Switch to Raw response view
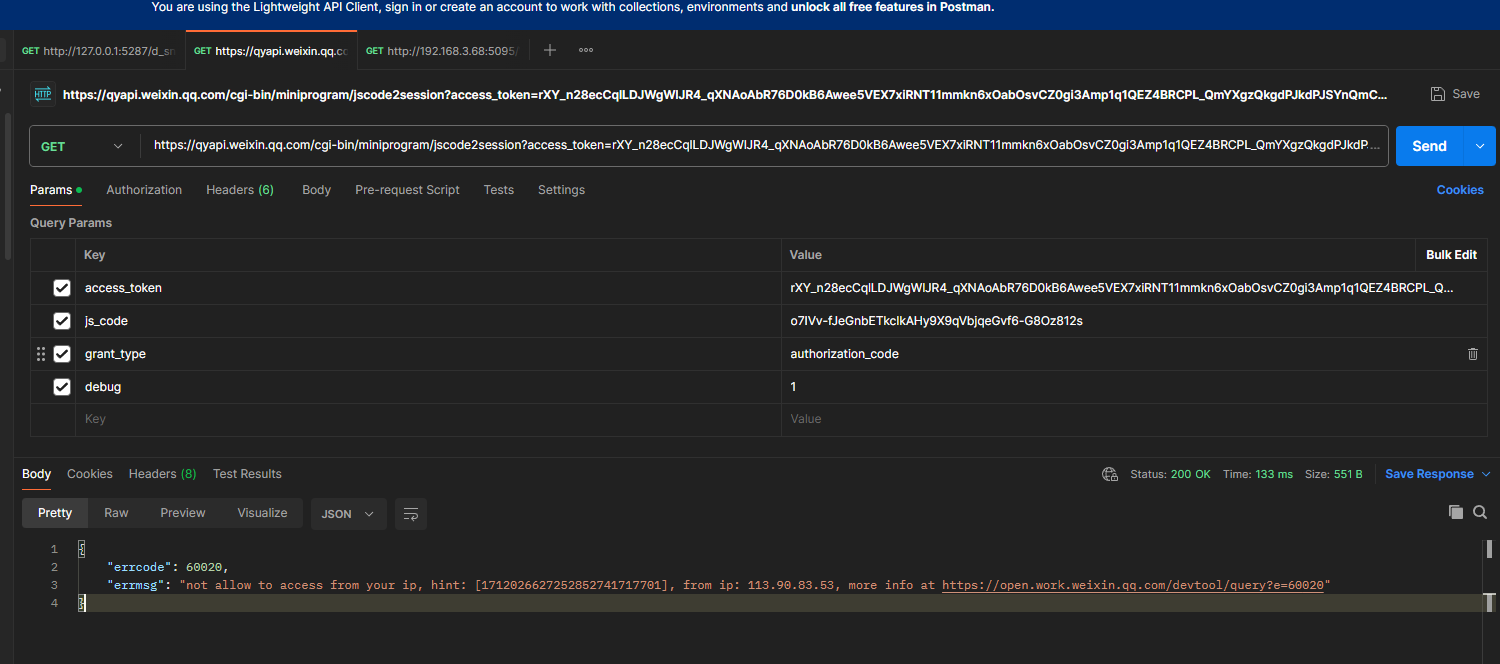This screenshot has width=1500, height=664. tap(116, 513)
